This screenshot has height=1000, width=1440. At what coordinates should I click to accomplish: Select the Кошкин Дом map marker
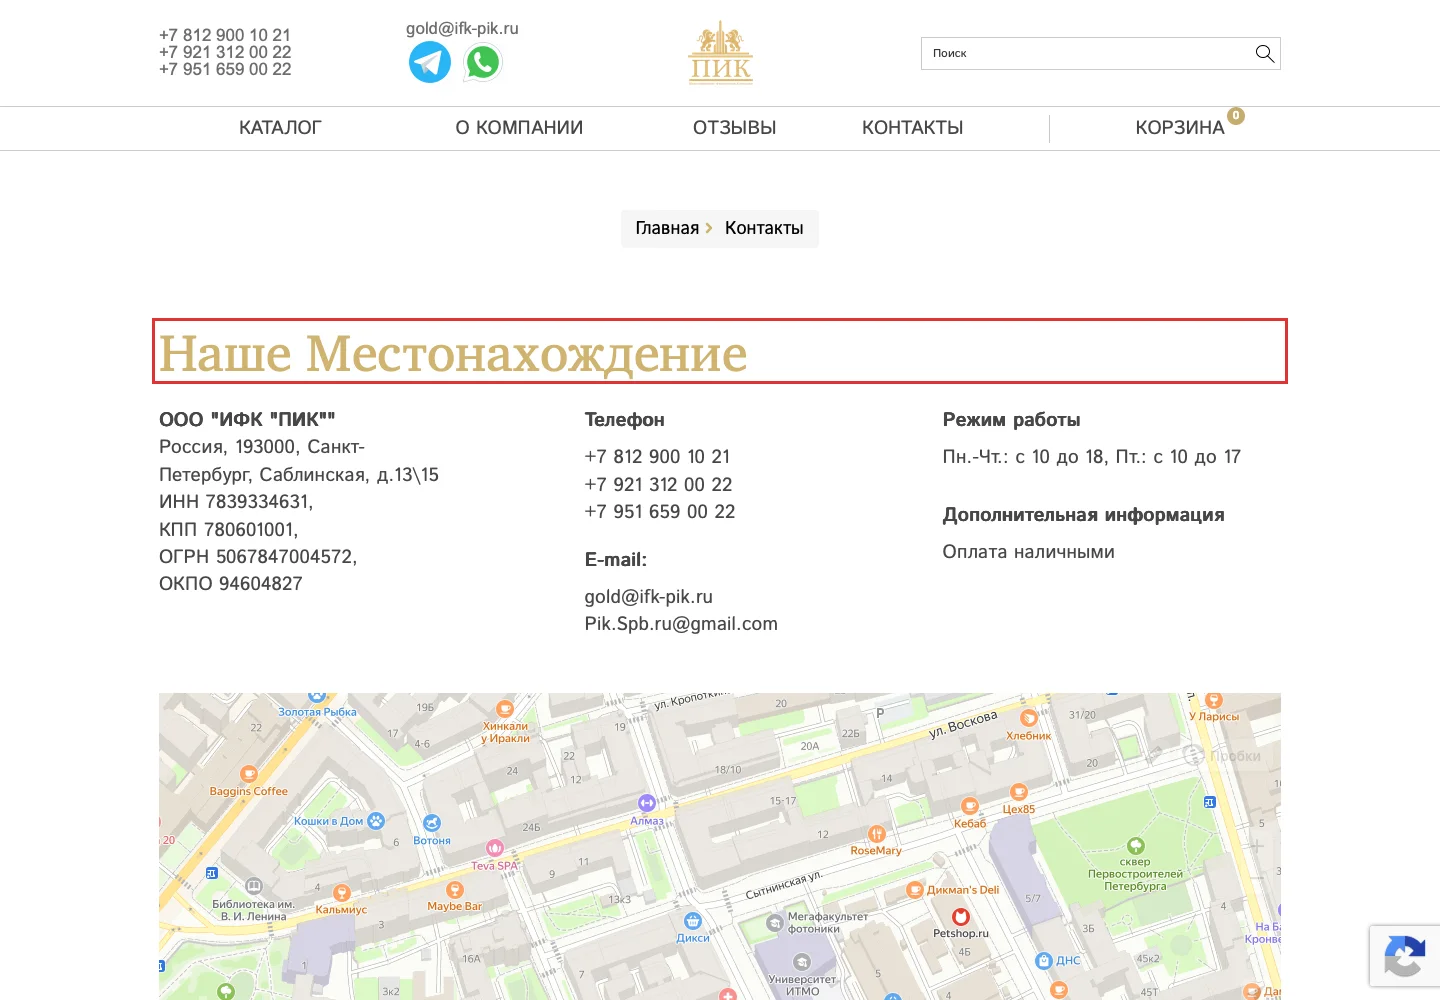point(376,821)
